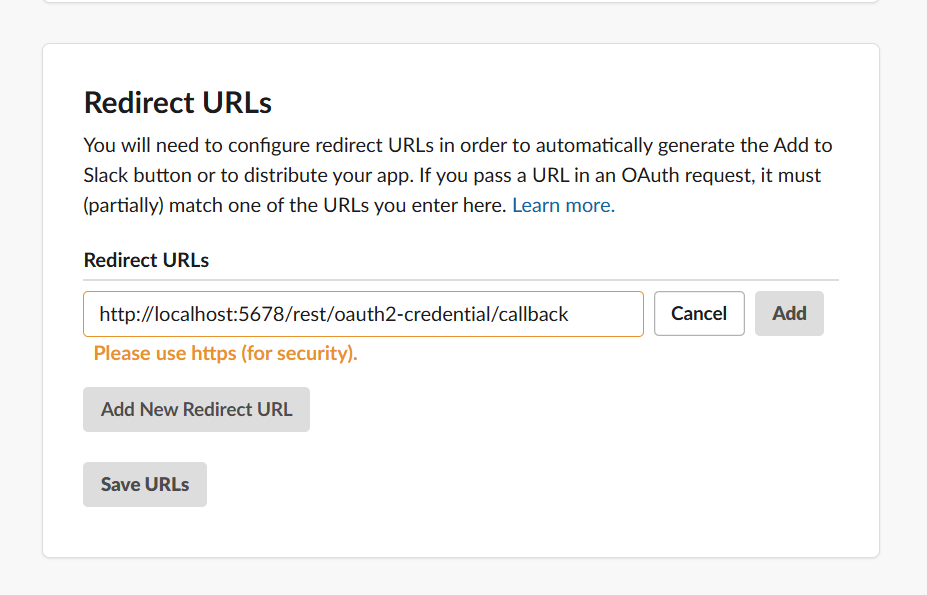Click the https security warning message
The height and width of the screenshot is (595, 927).
tap(224, 353)
